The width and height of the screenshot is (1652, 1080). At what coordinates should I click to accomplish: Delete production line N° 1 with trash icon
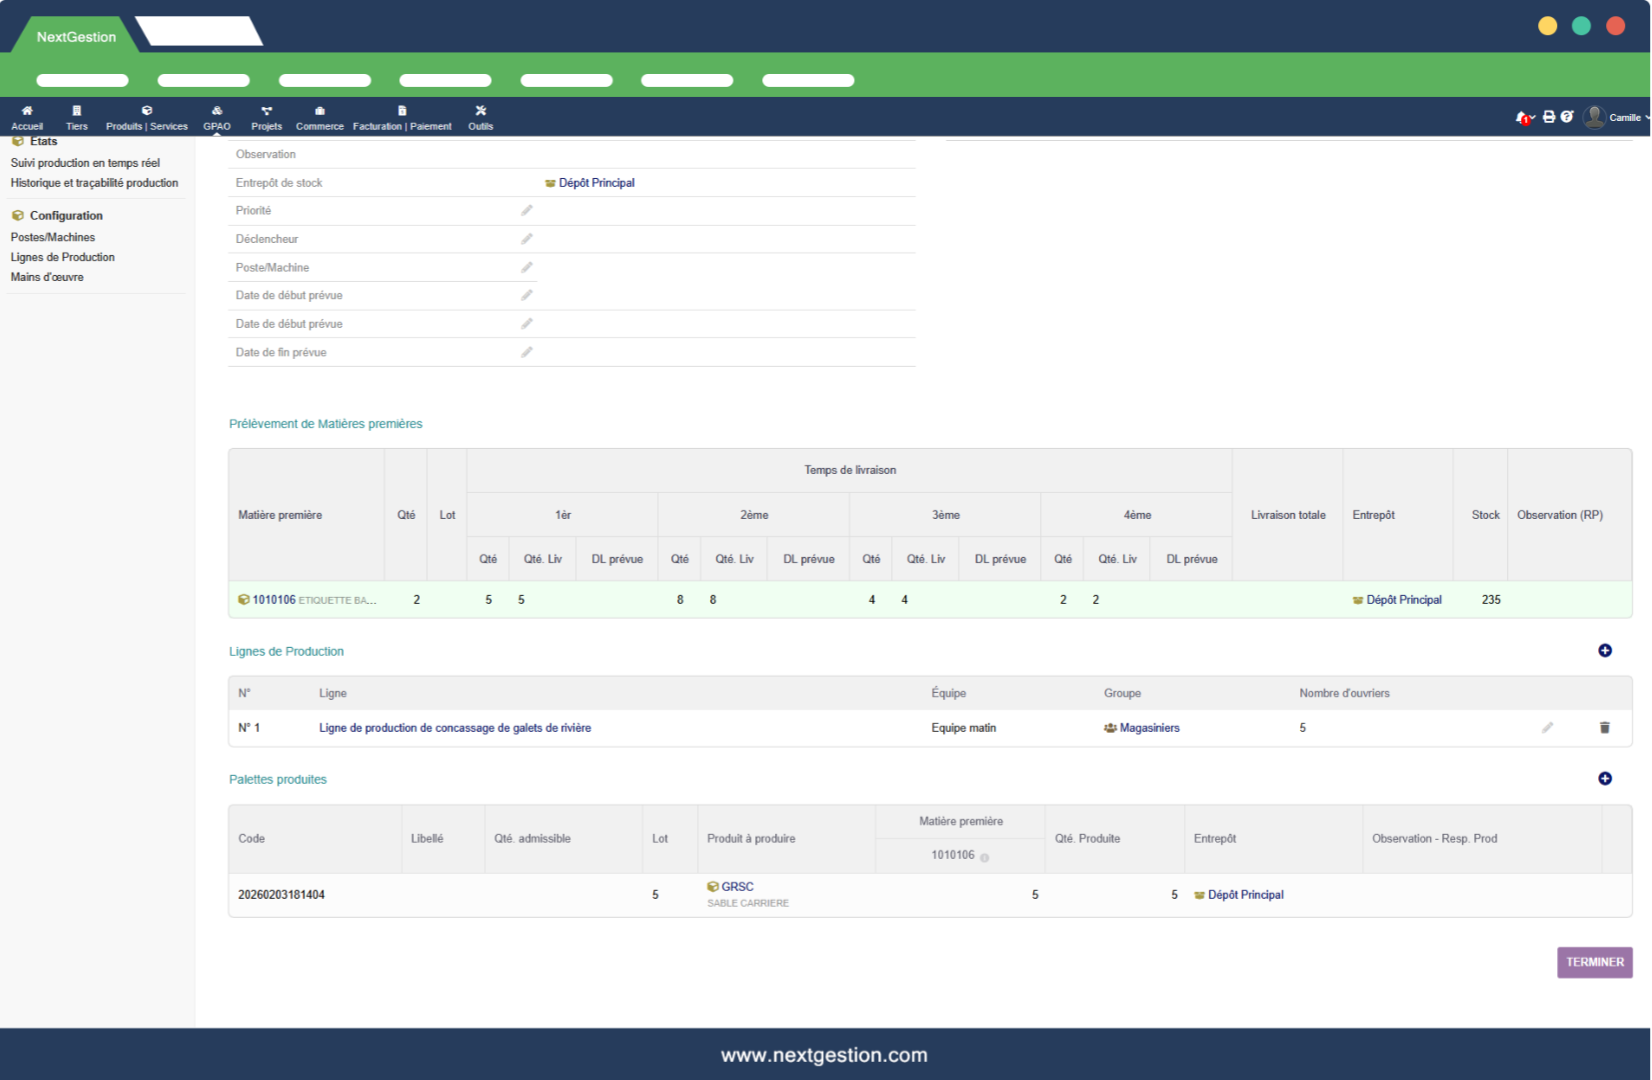(1605, 728)
